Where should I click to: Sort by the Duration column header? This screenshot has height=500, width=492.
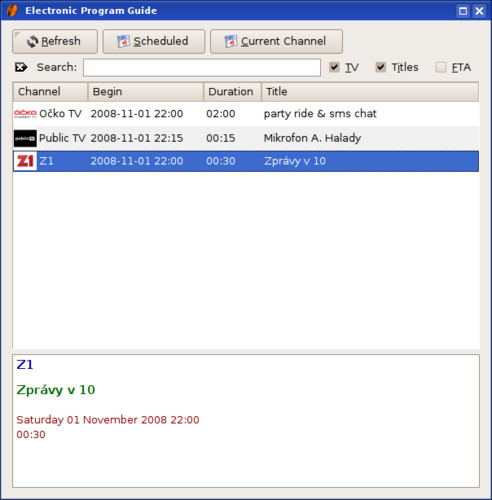[232, 92]
